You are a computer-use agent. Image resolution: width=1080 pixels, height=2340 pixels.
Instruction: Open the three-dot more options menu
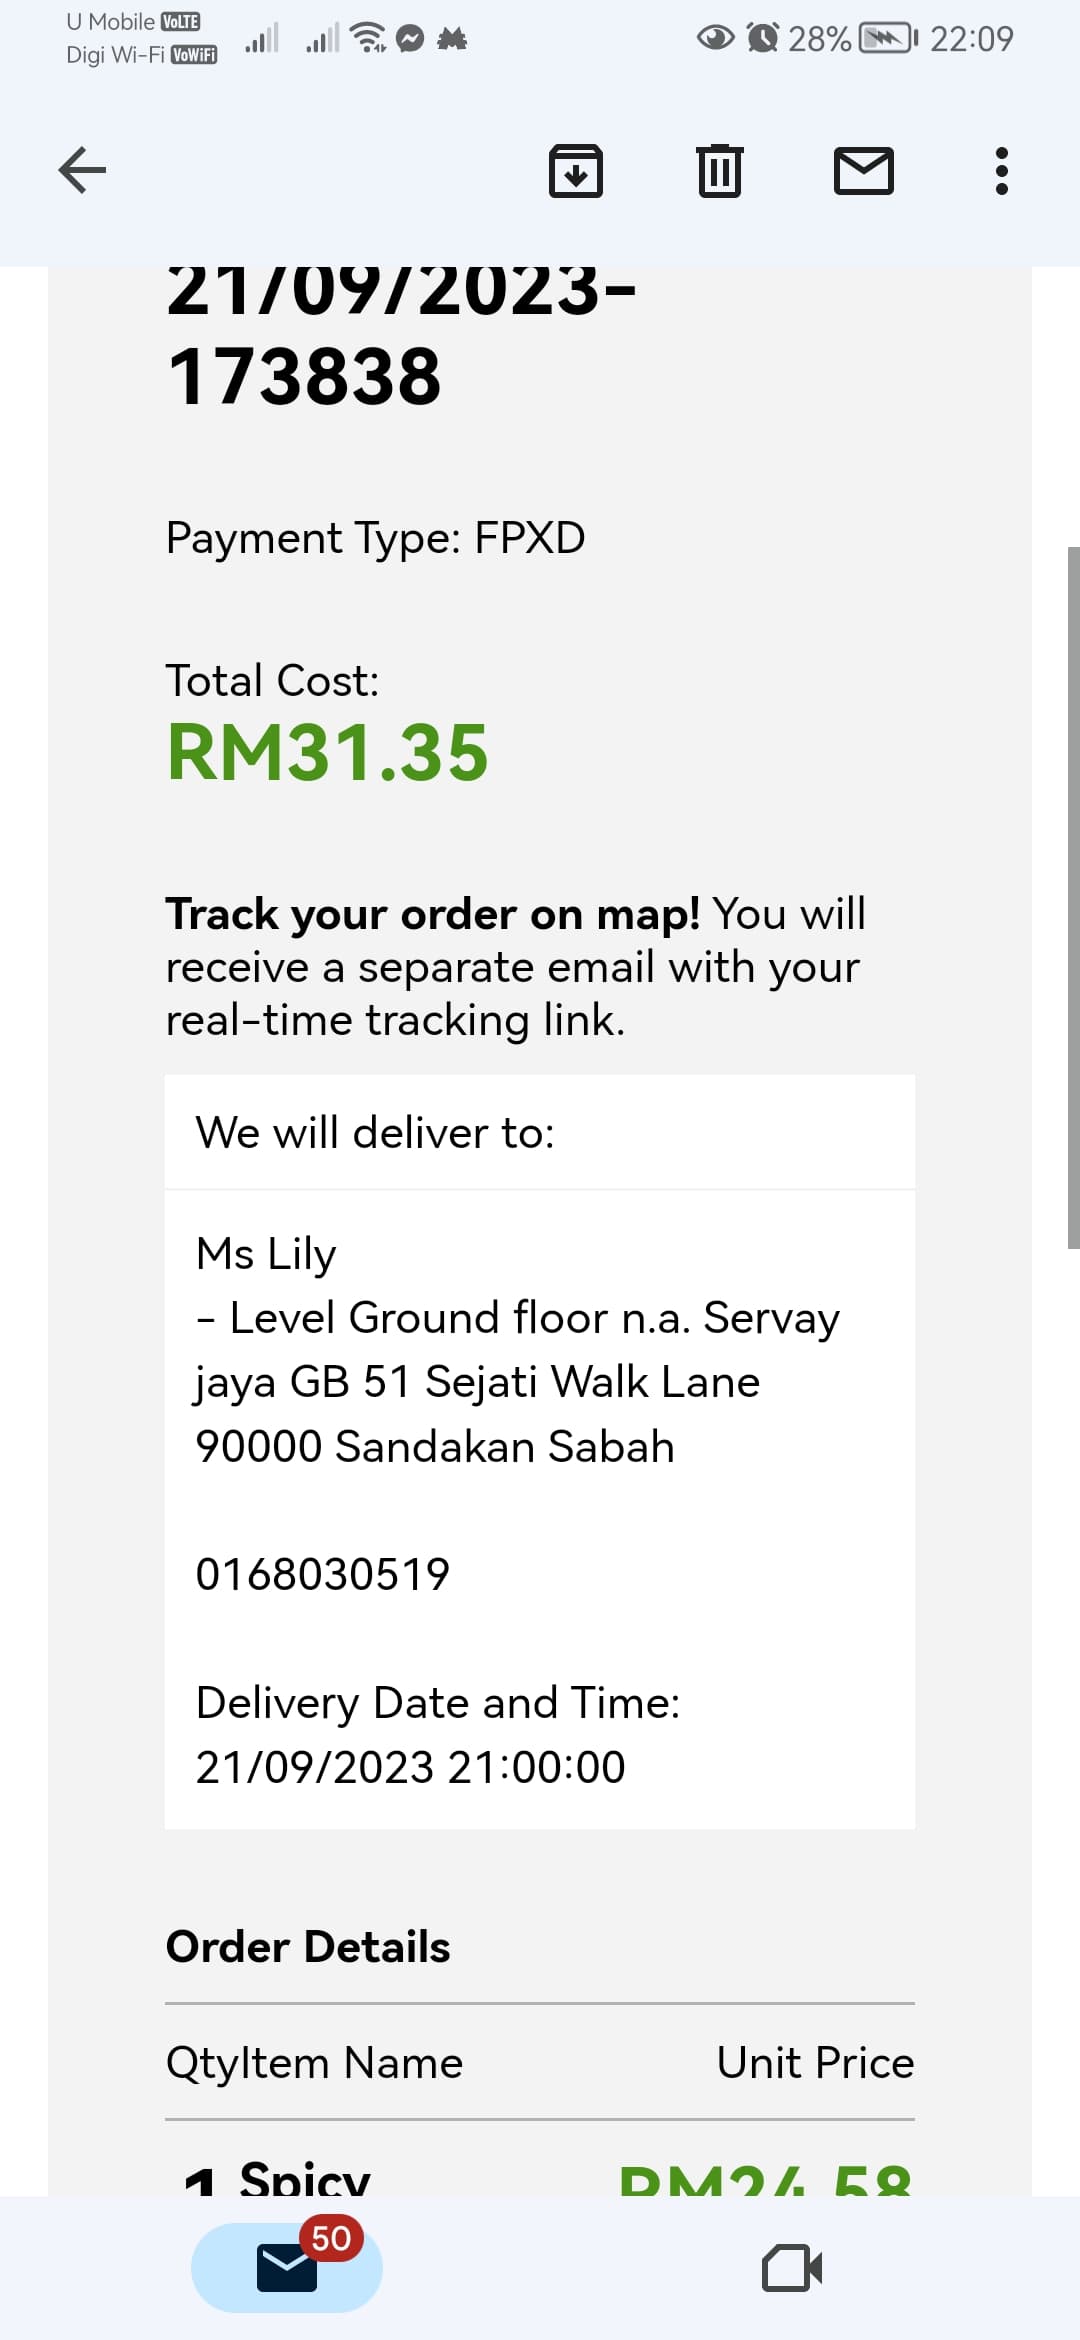pyautogui.click(x=1001, y=171)
